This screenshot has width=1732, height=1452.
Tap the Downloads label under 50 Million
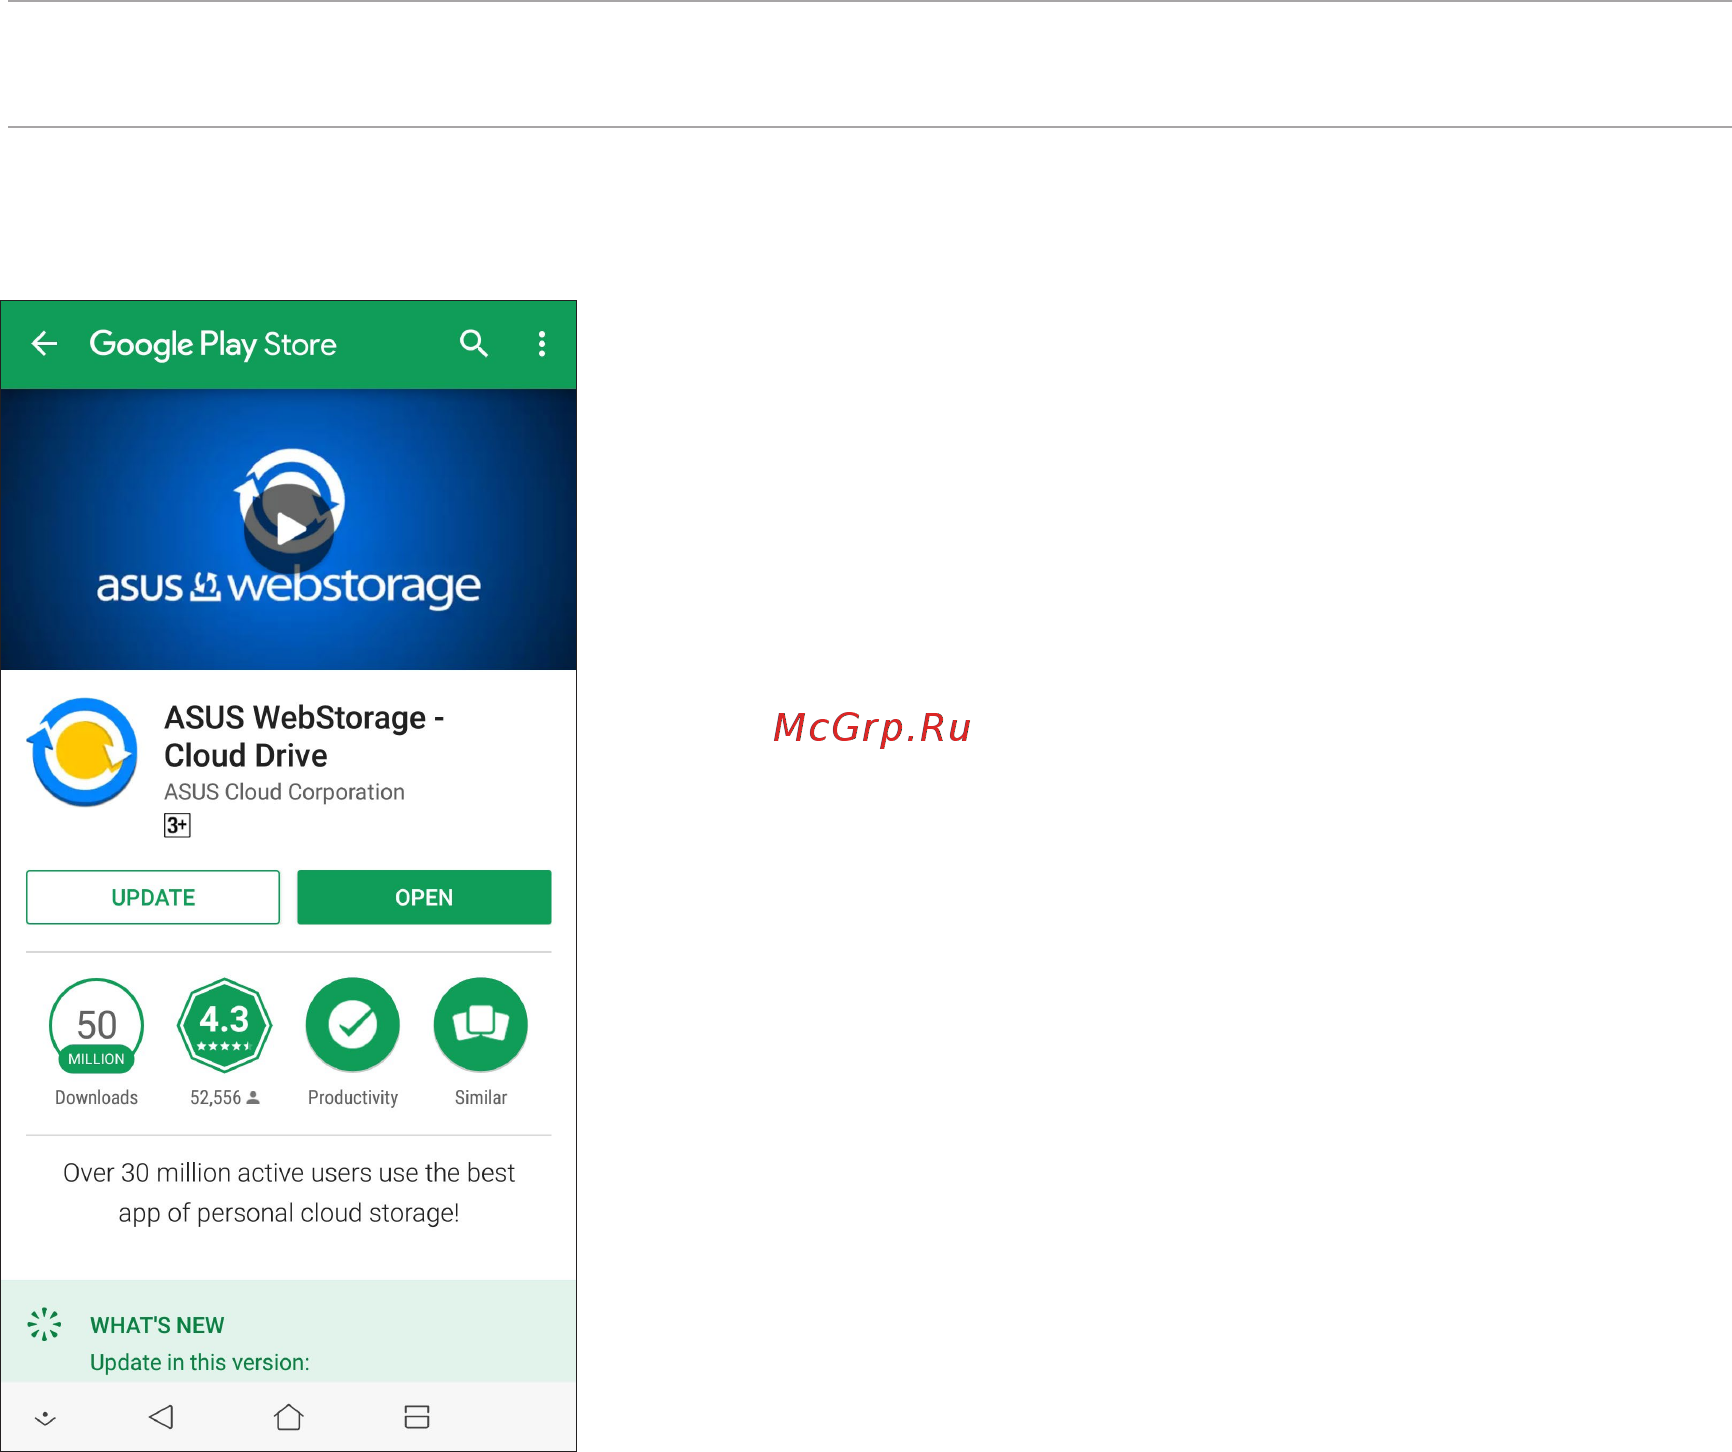coord(96,1098)
